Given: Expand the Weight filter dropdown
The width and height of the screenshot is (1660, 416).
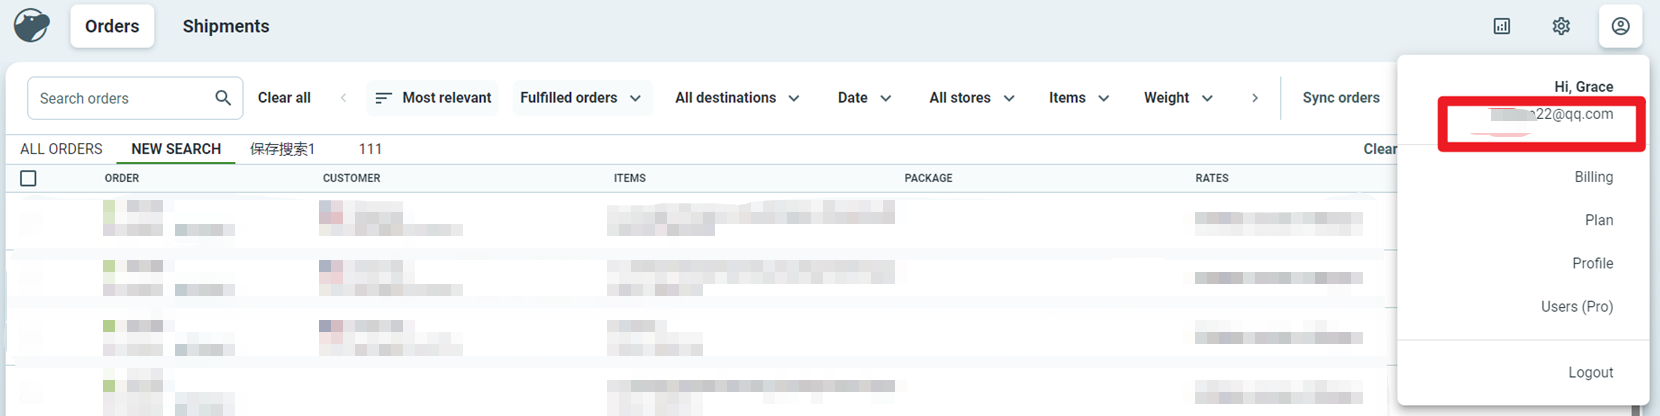Looking at the screenshot, I should coord(1178,98).
